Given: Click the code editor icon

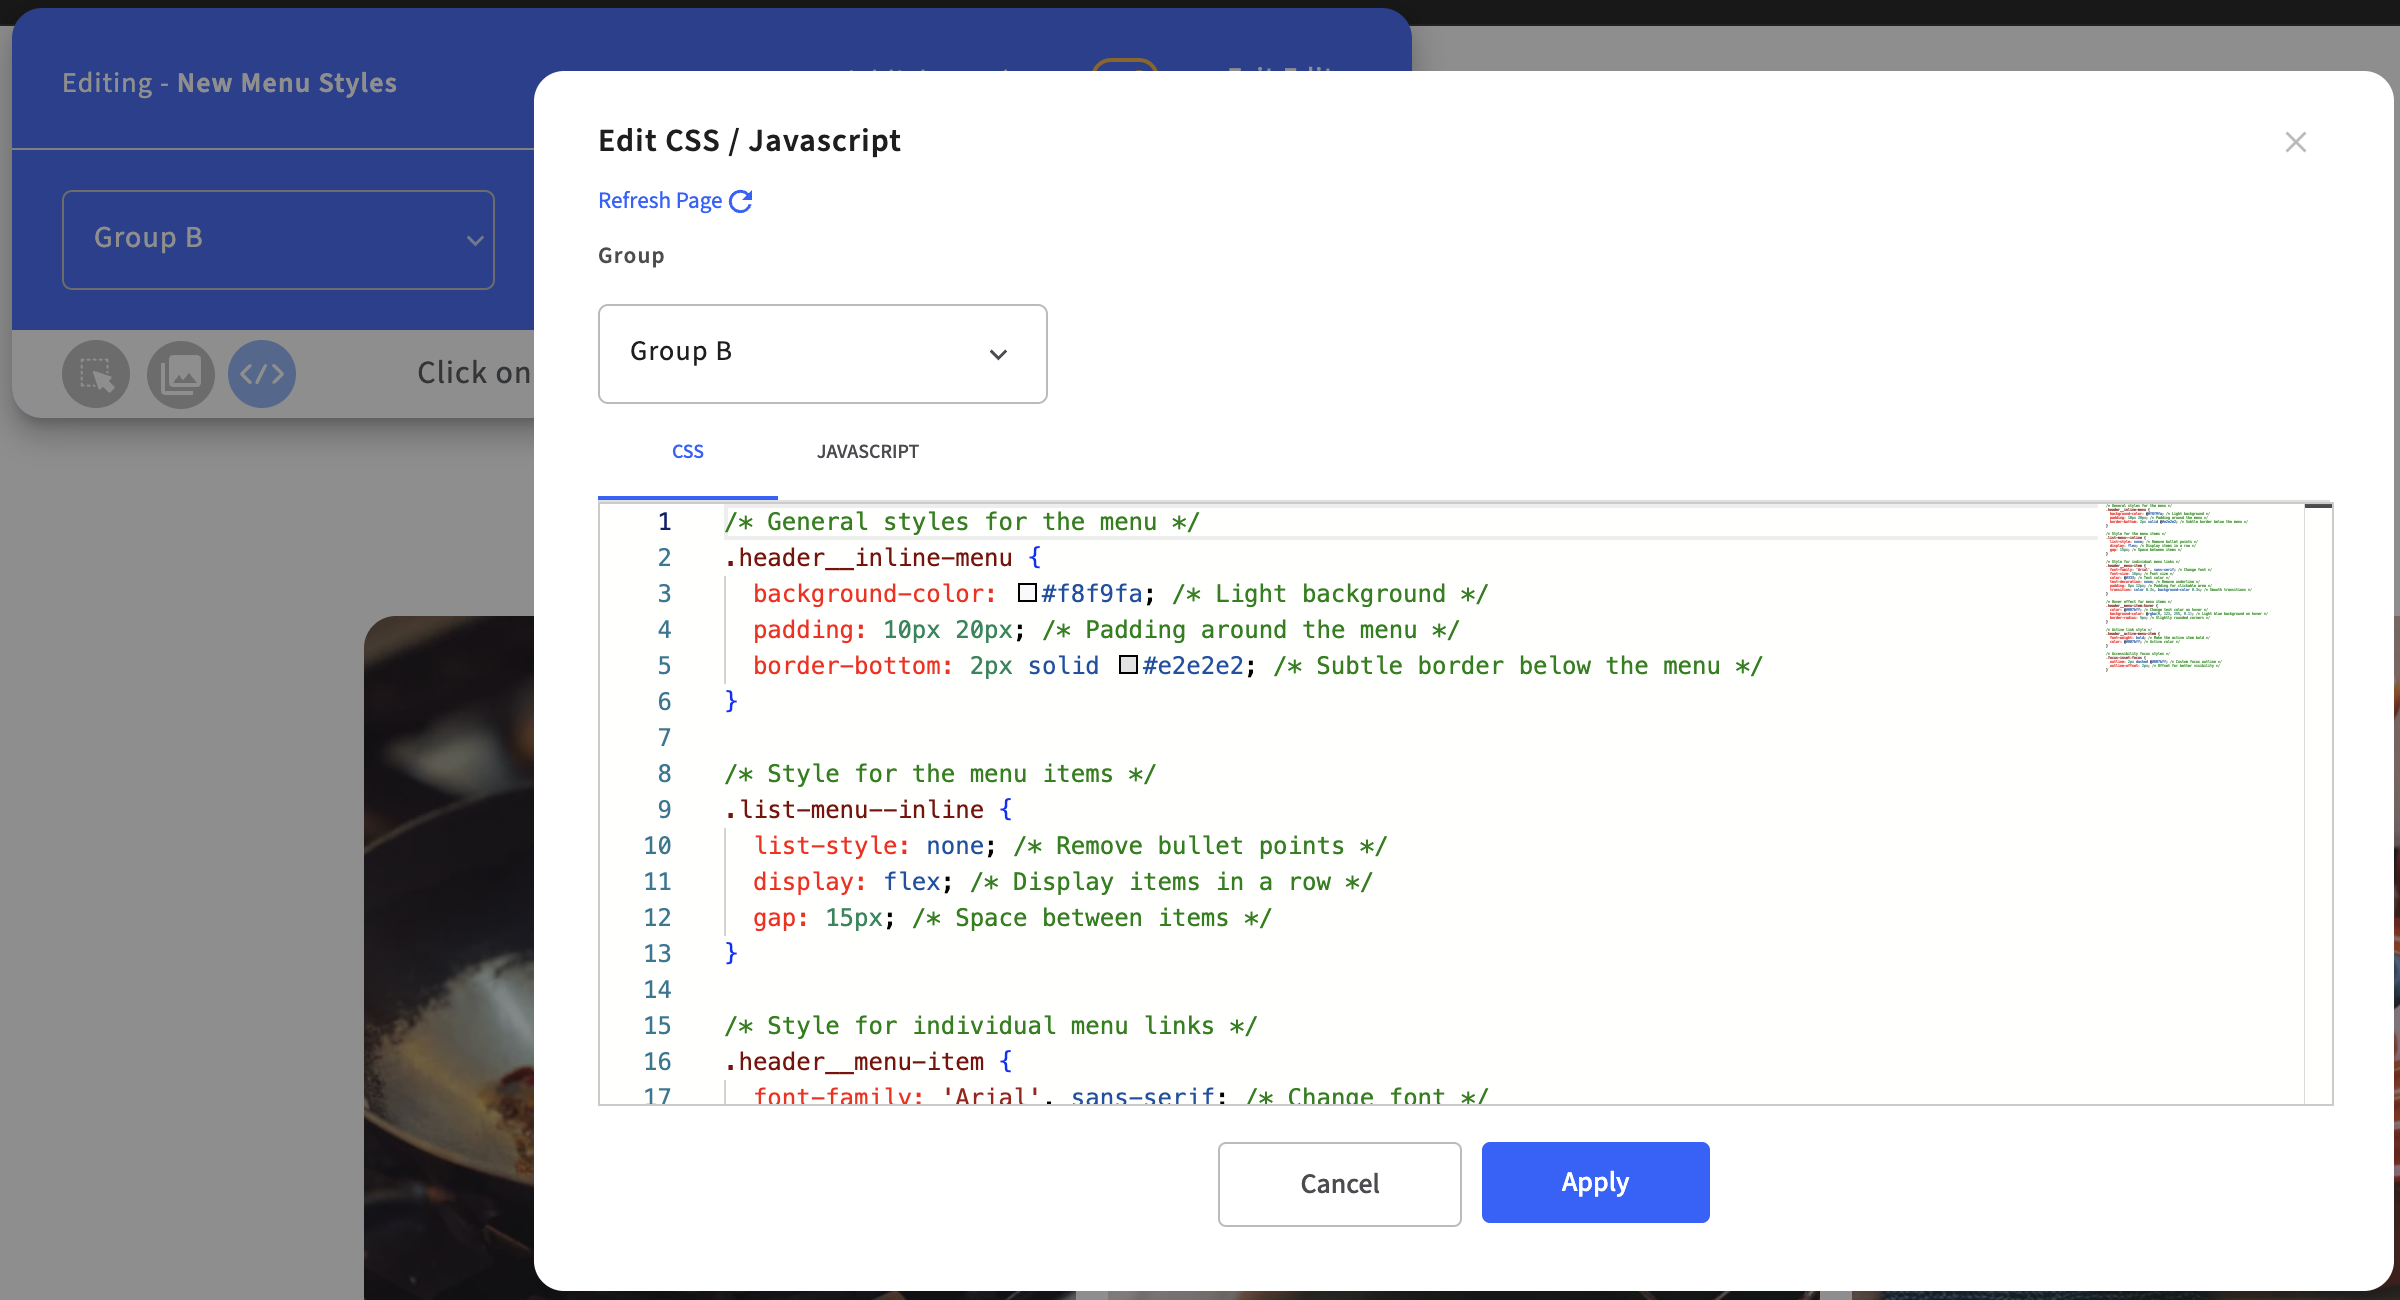Looking at the screenshot, I should (x=262, y=375).
